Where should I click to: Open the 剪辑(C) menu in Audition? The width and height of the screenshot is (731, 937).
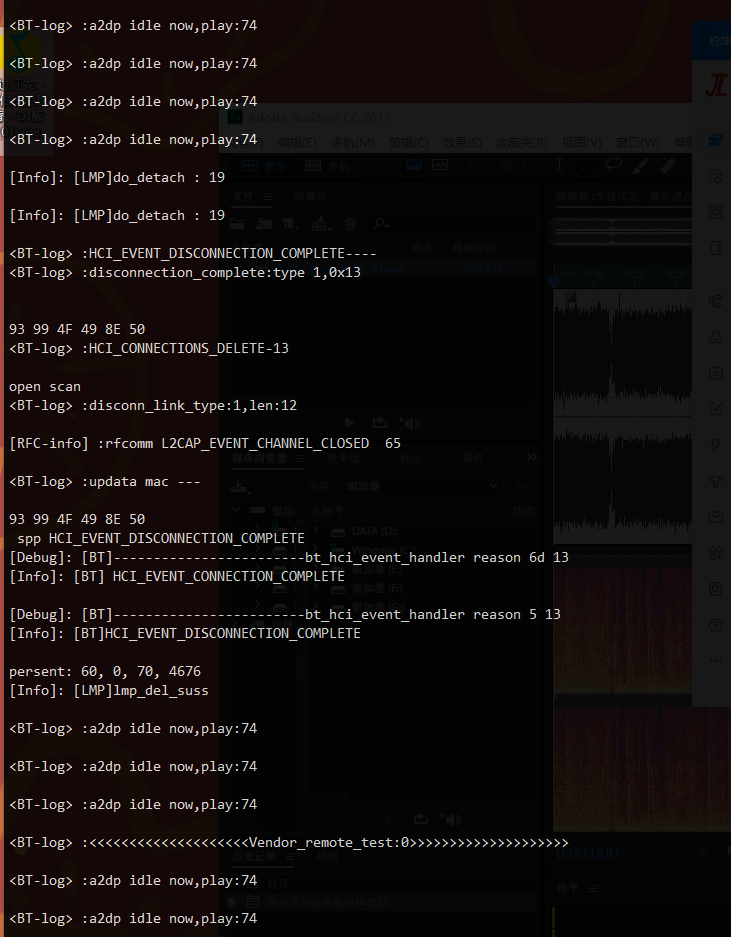pos(409,142)
